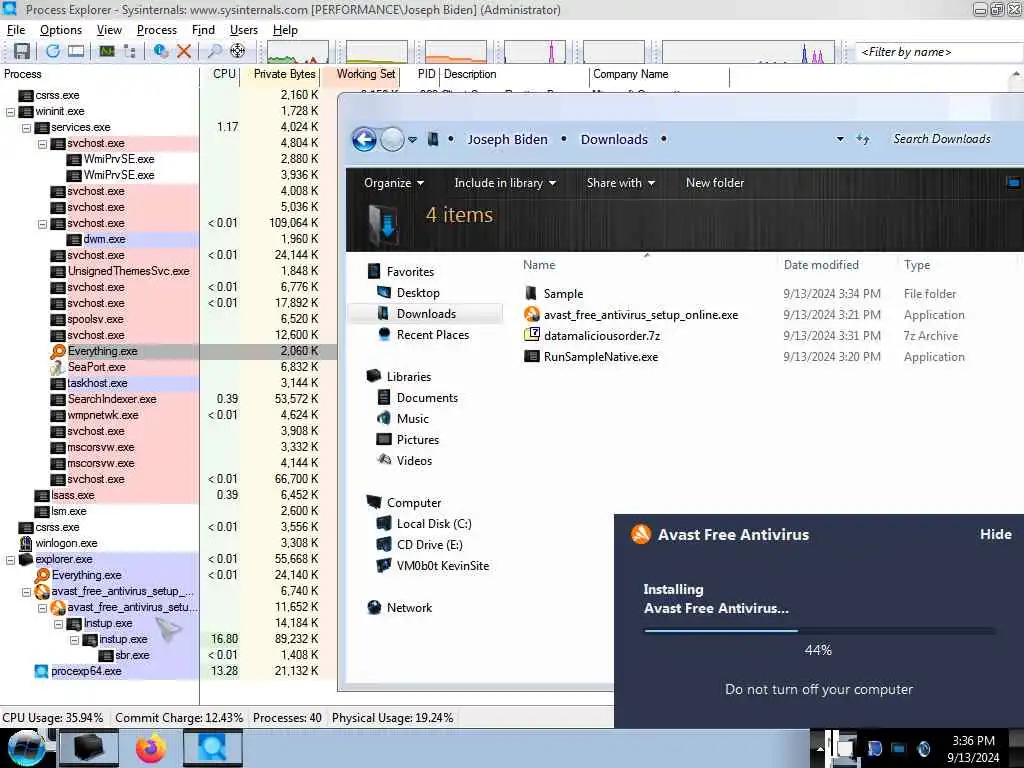This screenshot has height=768, width=1024.
Task: Click the Properties toolbar icon
Action: (x=160, y=51)
